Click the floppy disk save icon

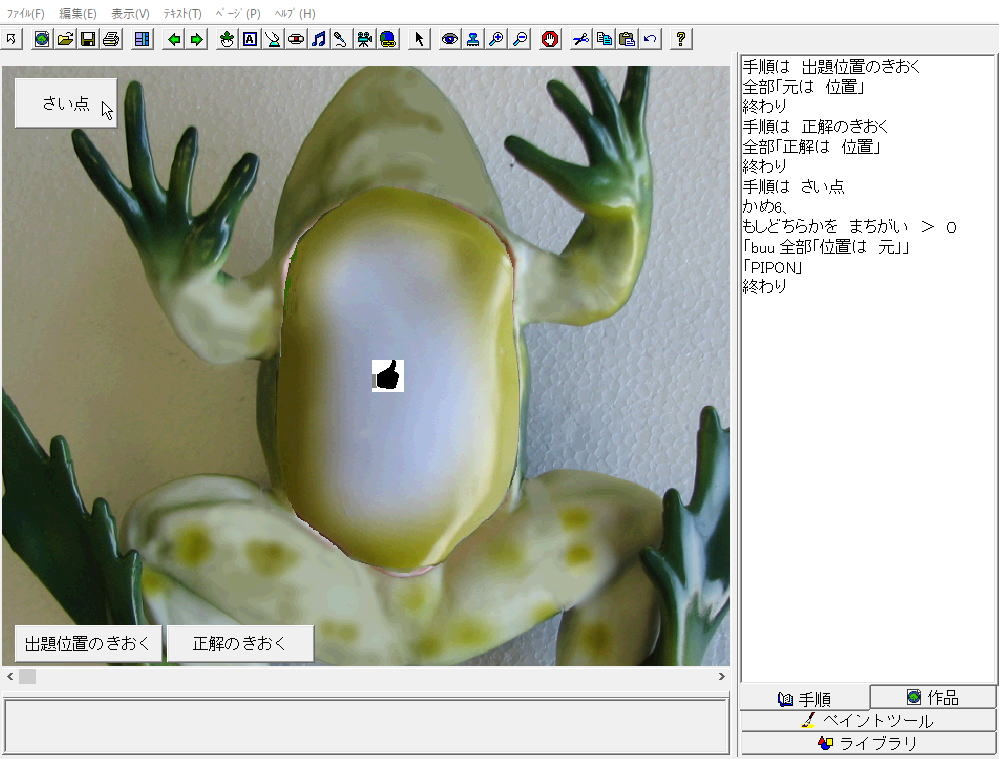(88, 39)
